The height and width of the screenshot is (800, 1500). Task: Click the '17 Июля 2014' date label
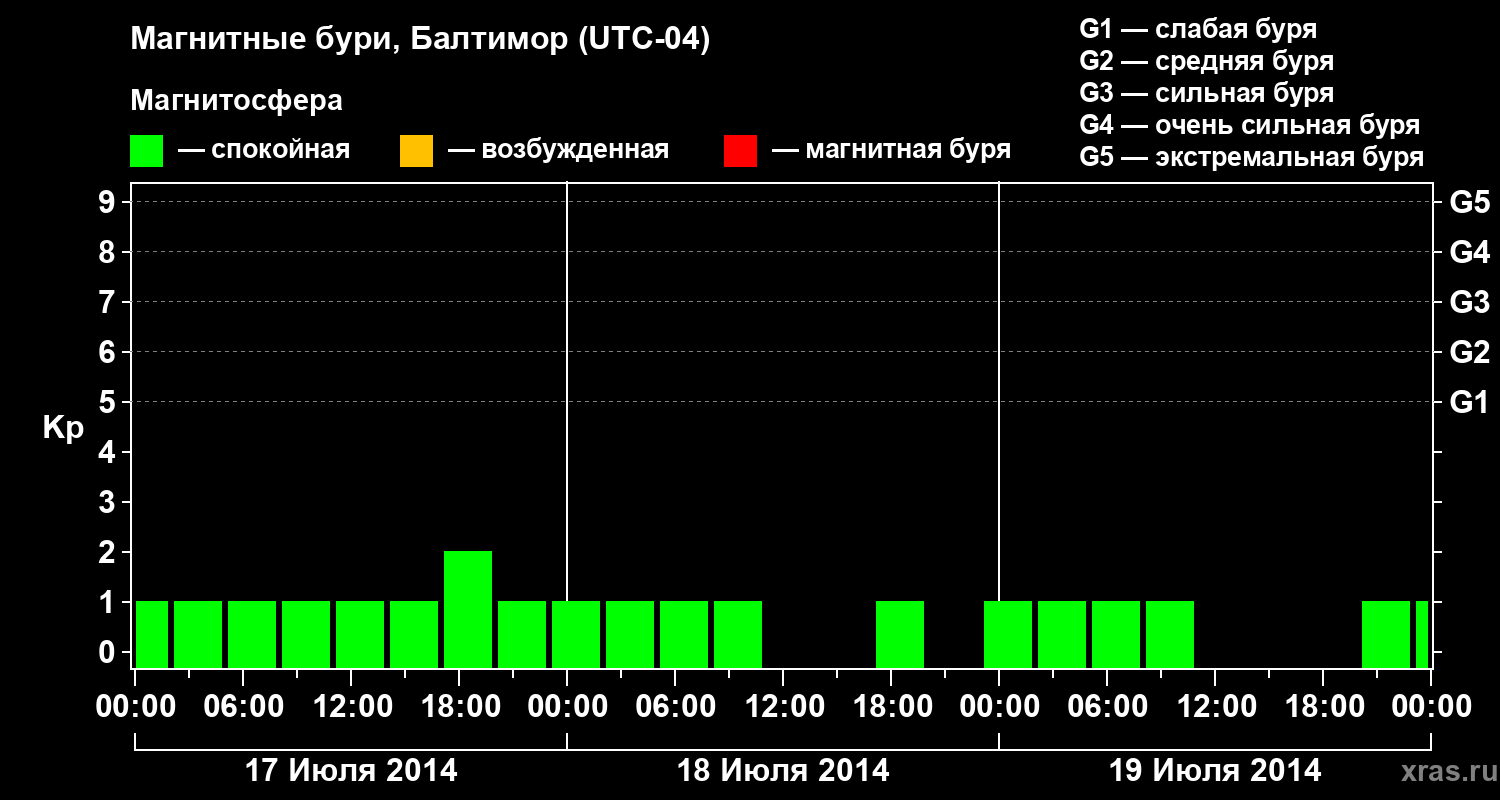coord(351,771)
